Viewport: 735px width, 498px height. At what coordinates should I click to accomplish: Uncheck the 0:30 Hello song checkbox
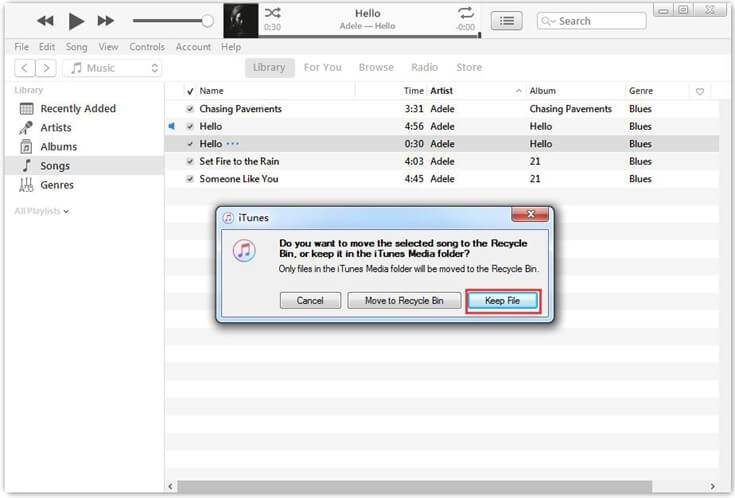[x=190, y=144]
